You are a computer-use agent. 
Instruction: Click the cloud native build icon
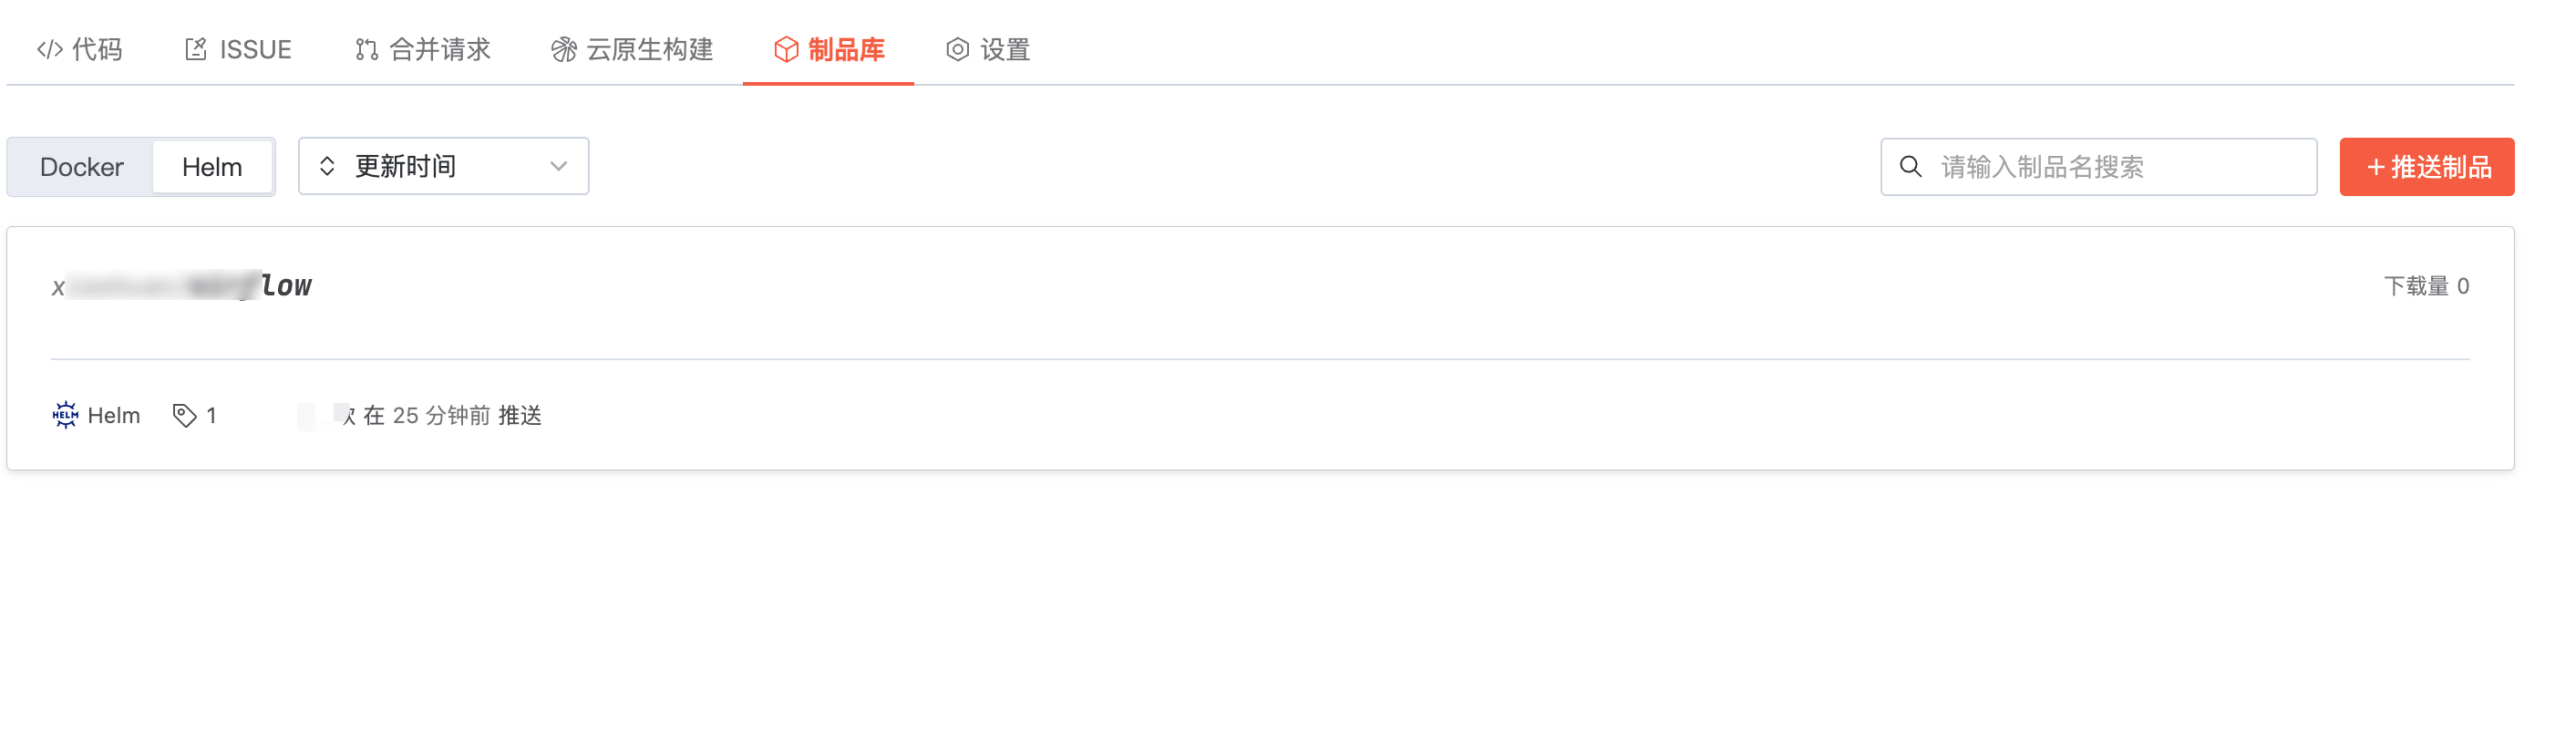(564, 49)
